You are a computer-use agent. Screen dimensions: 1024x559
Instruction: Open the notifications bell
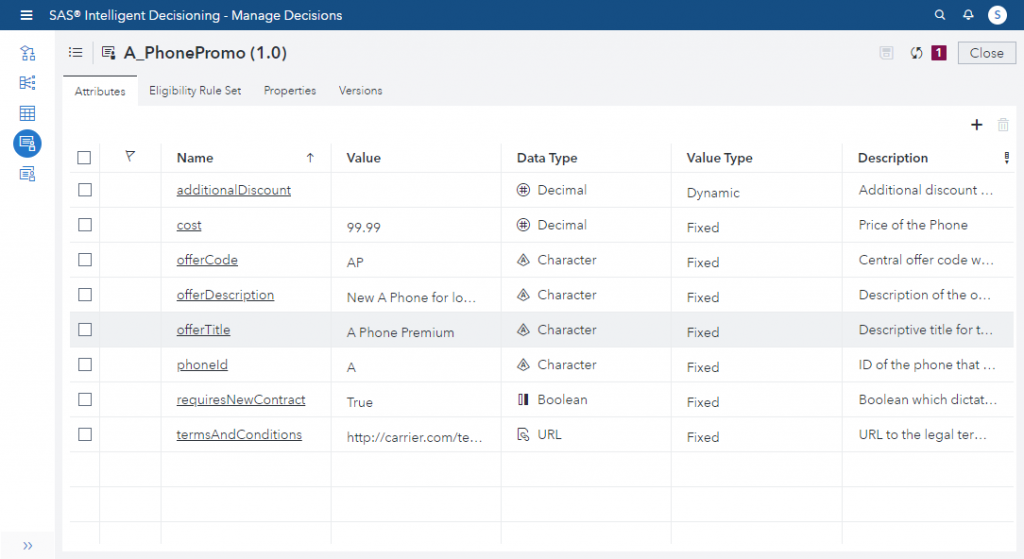click(x=968, y=15)
